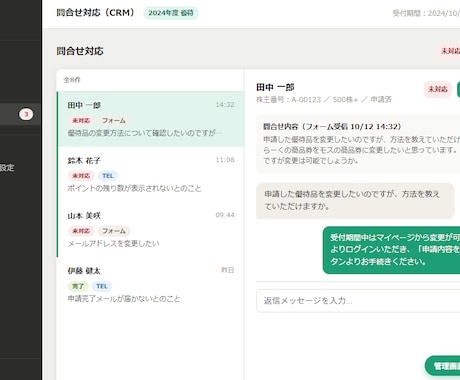Click the フォーム tag in 山本 美咲 row

[x=114, y=231]
